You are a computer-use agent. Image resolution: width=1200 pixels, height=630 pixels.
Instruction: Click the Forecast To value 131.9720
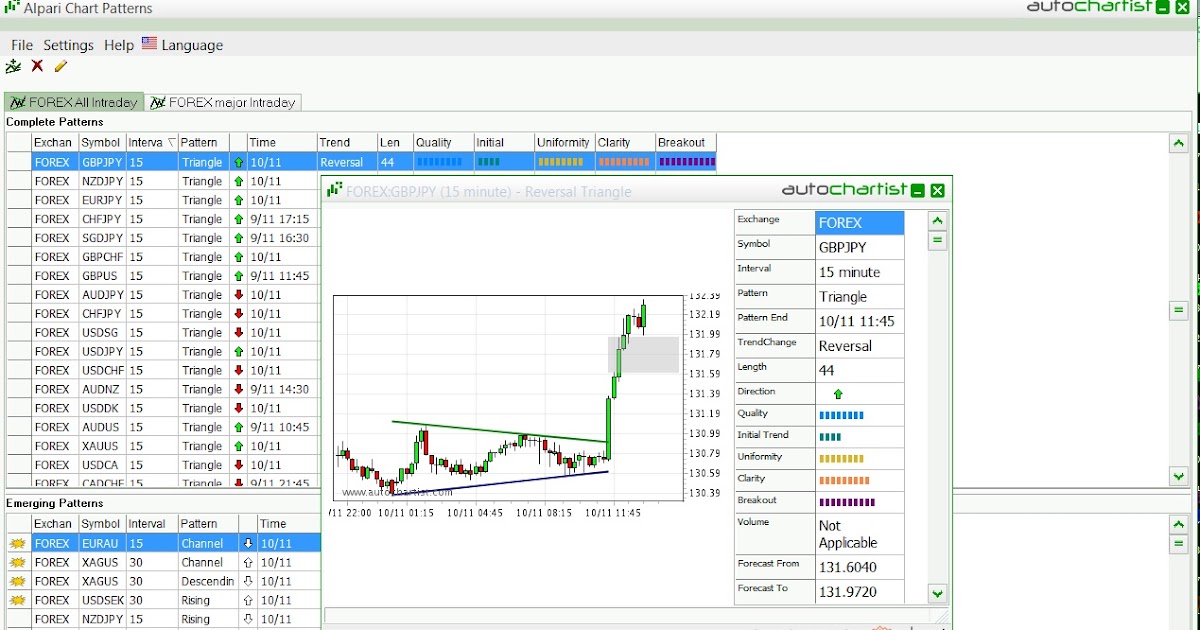tap(860, 592)
